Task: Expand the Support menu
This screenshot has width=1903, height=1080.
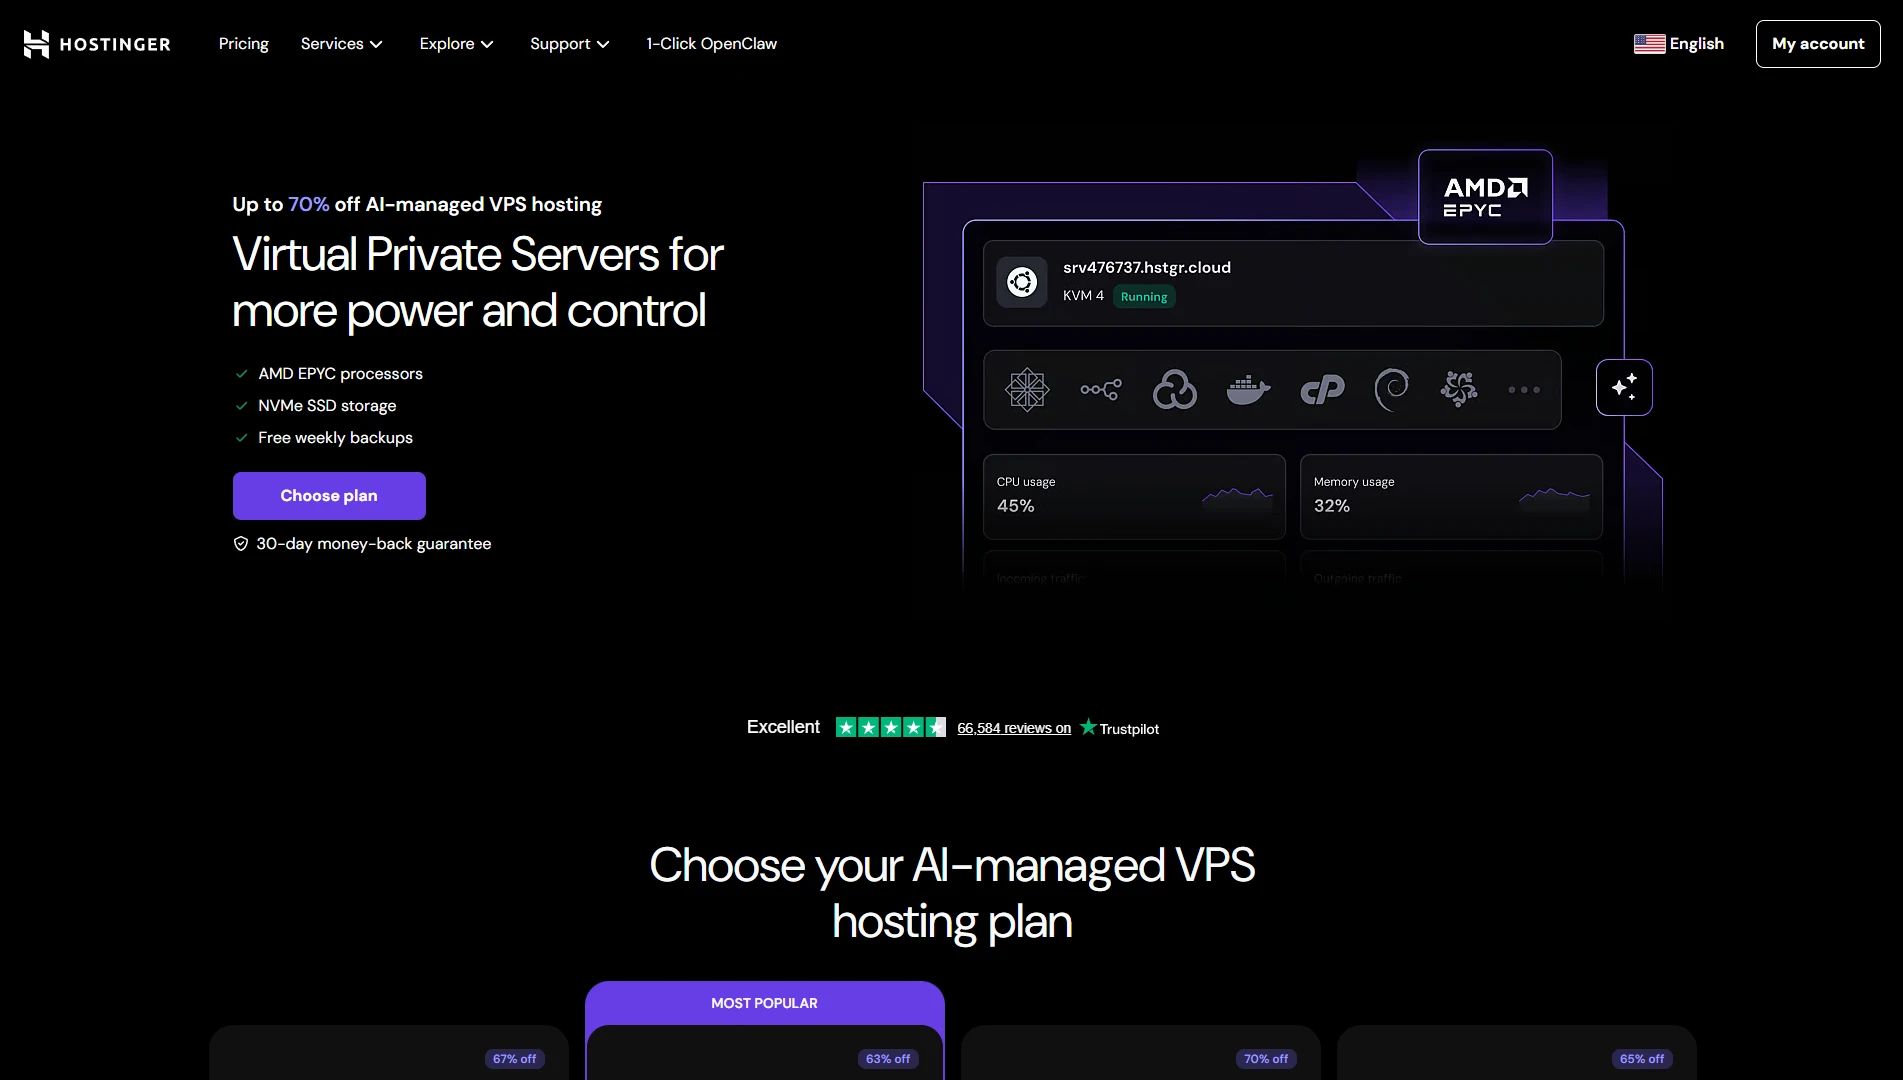Action: [570, 44]
